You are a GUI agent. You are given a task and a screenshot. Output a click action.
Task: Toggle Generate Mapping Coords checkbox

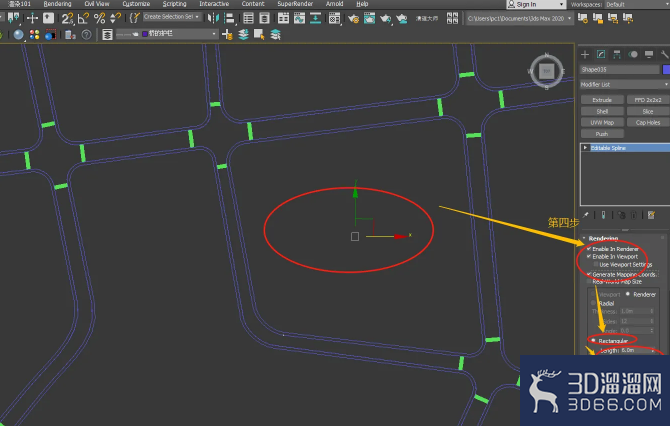589,274
